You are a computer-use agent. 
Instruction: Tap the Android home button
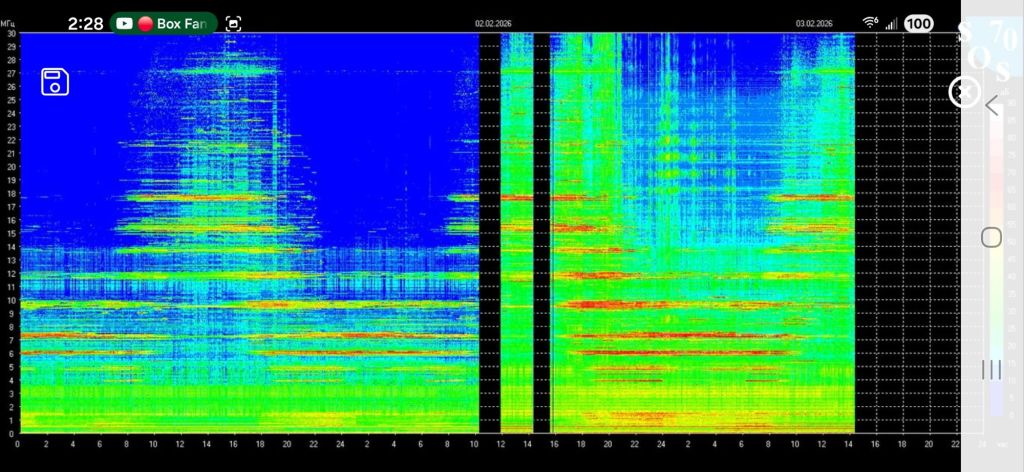990,237
